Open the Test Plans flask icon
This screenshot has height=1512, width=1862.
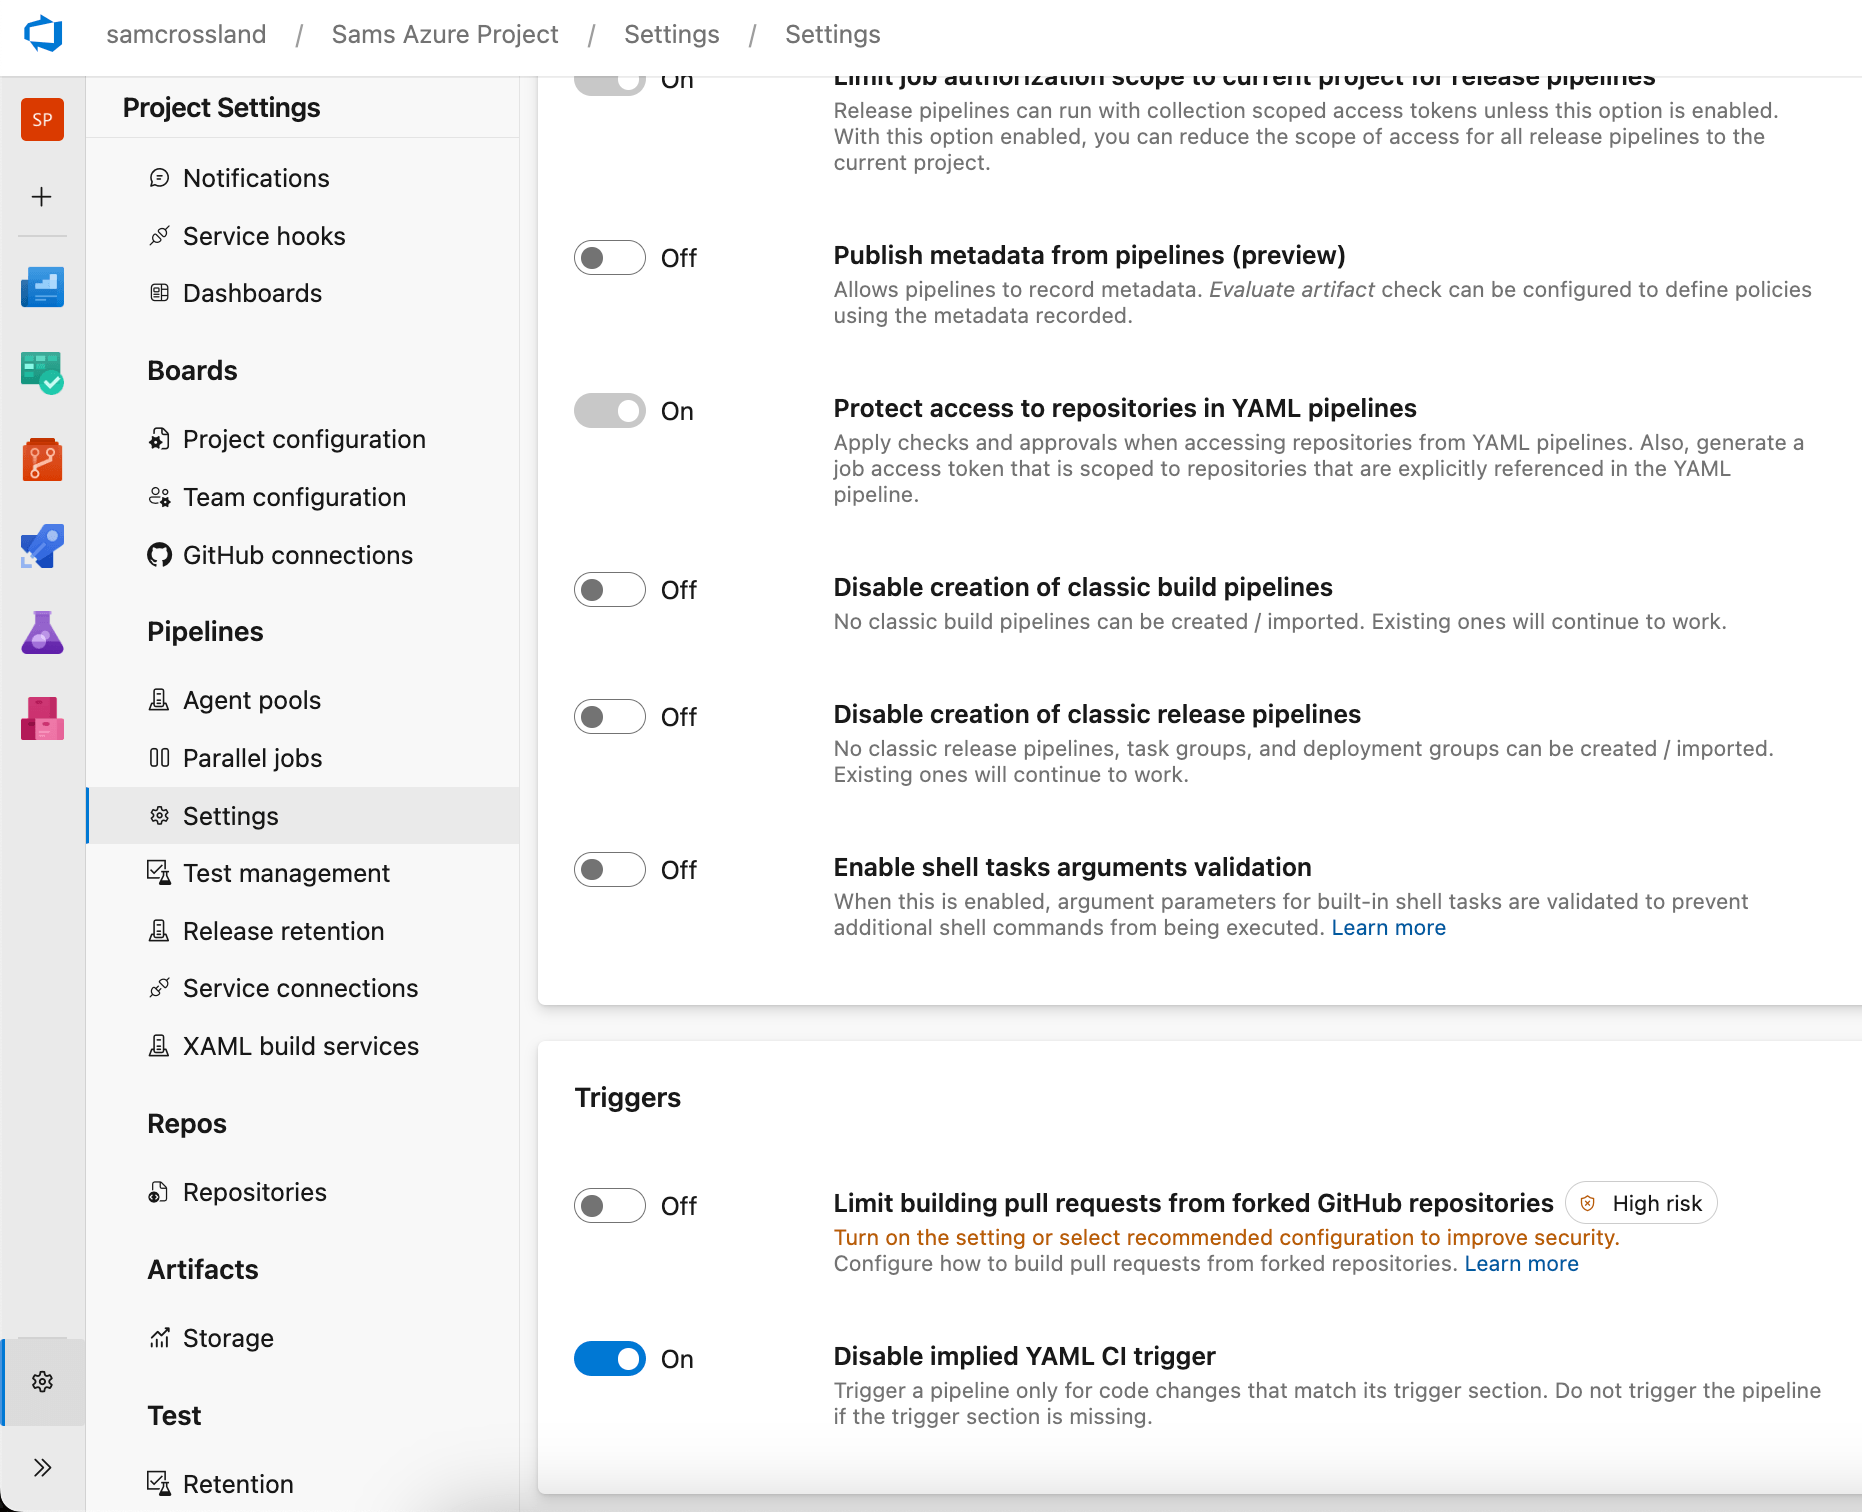tap(42, 633)
